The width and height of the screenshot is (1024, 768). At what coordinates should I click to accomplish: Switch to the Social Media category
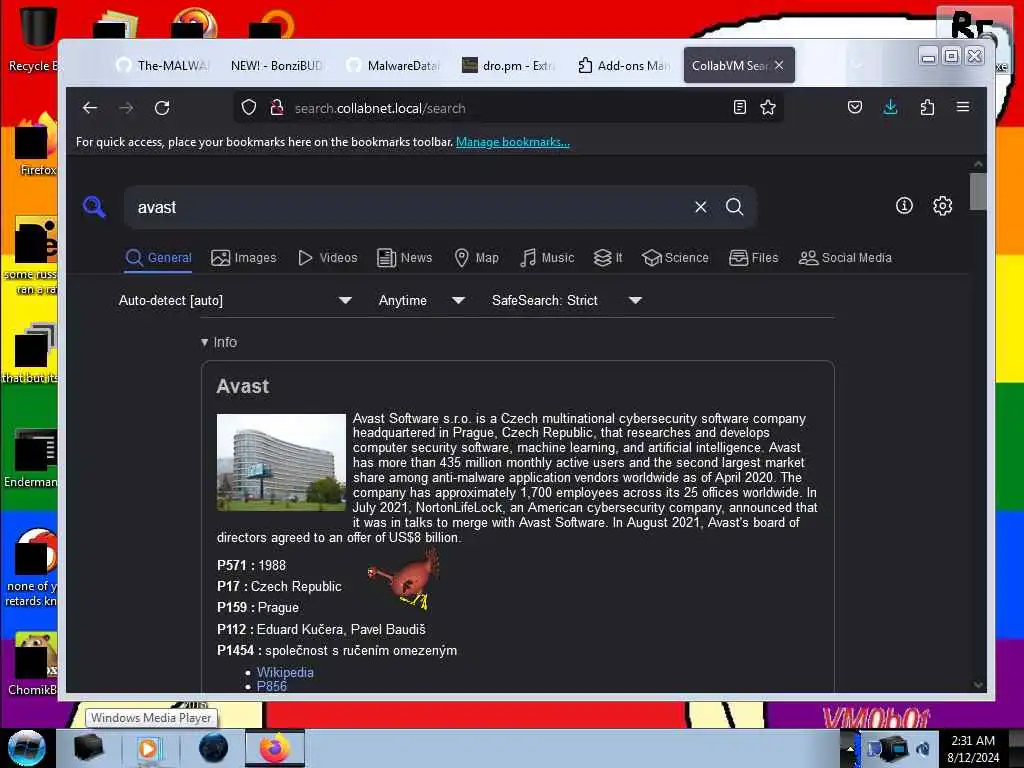pos(844,258)
